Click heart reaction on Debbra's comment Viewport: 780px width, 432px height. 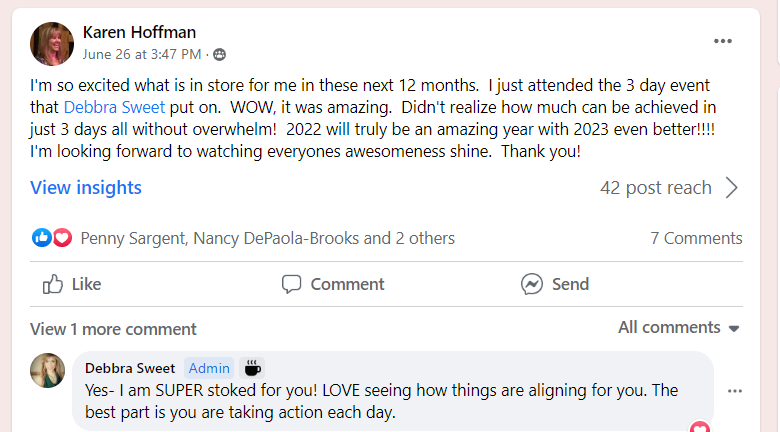pos(700,428)
